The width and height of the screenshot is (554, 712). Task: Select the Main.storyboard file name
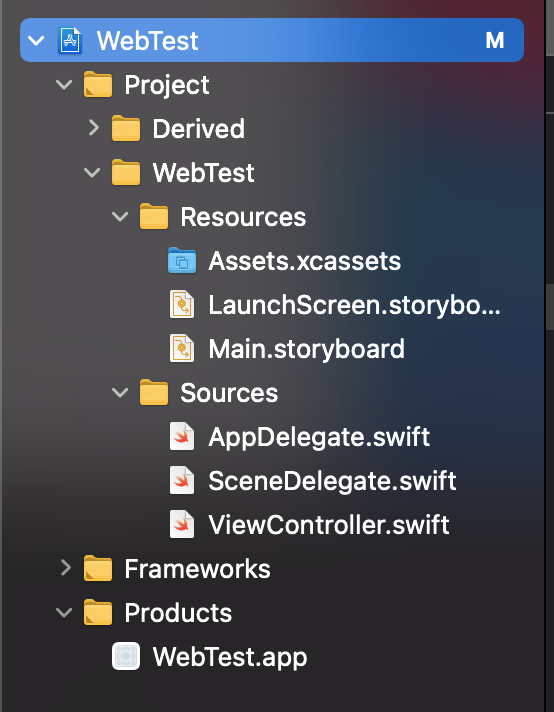point(306,349)
